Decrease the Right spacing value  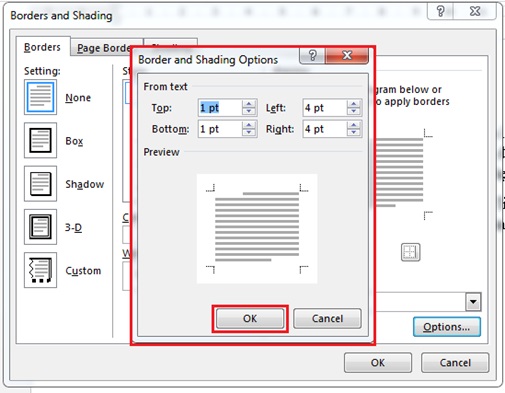click(354, 133)
